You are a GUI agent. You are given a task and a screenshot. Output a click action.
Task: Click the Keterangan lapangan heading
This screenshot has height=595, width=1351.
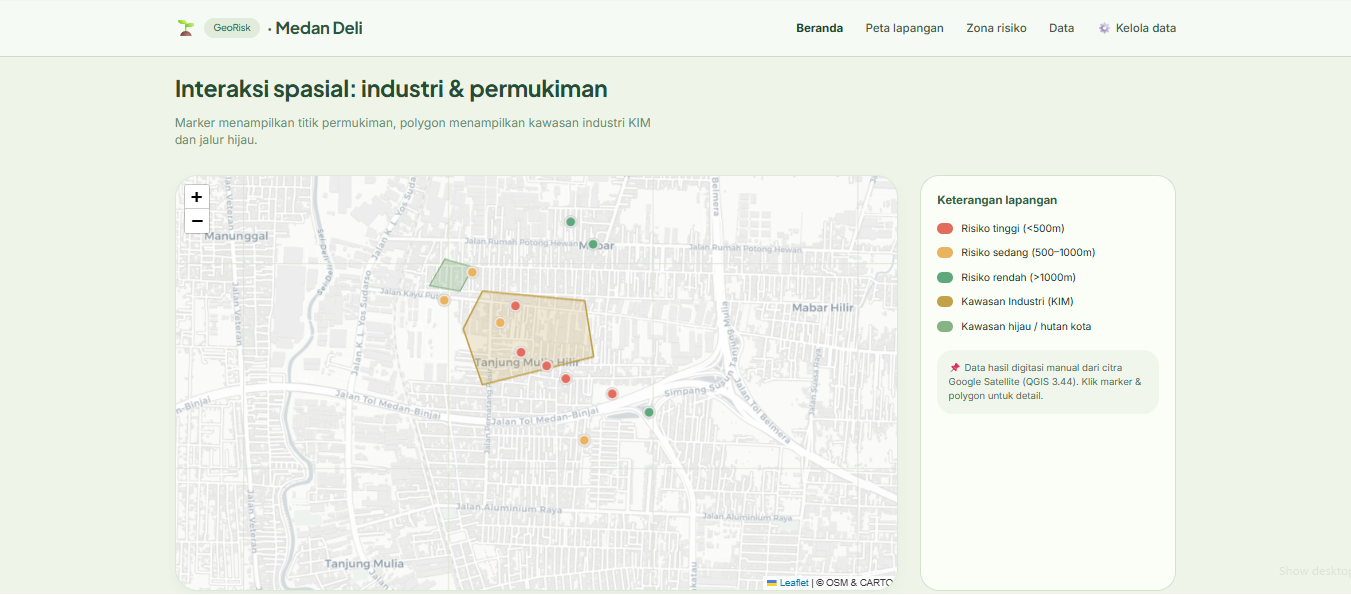tap(997, 200)
